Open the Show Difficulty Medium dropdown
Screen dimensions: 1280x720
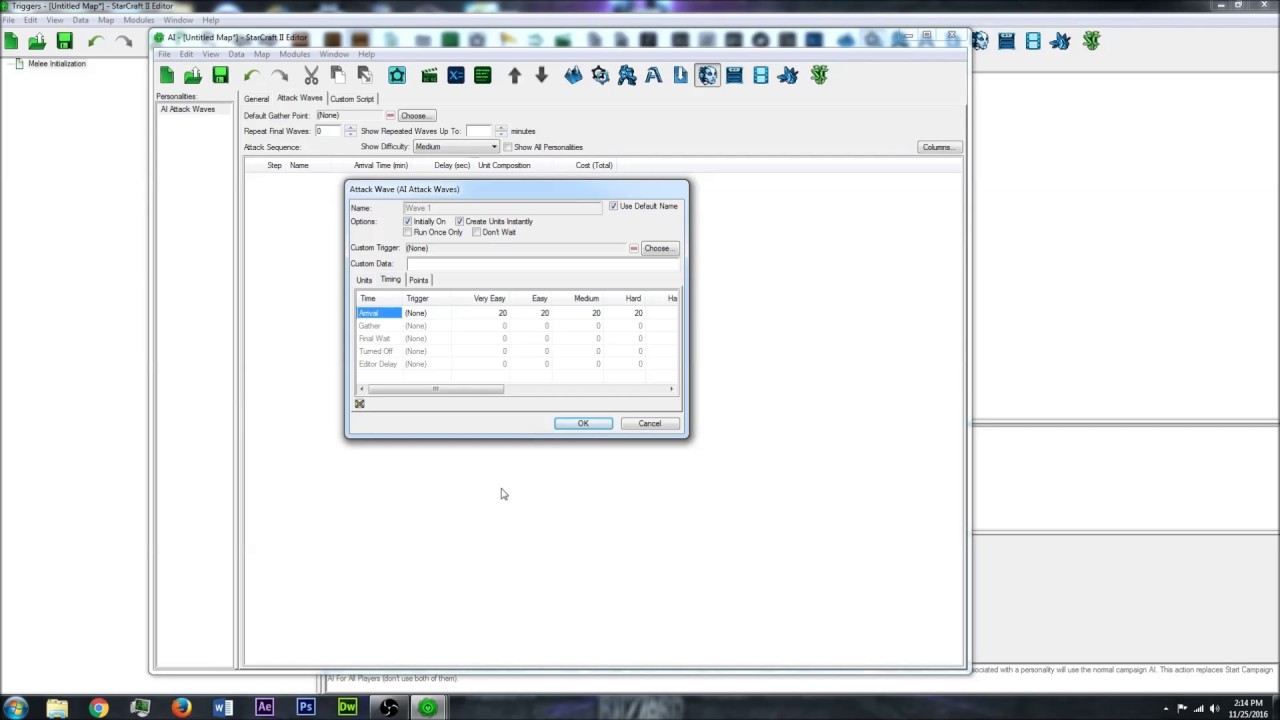(x=456, y=147)
